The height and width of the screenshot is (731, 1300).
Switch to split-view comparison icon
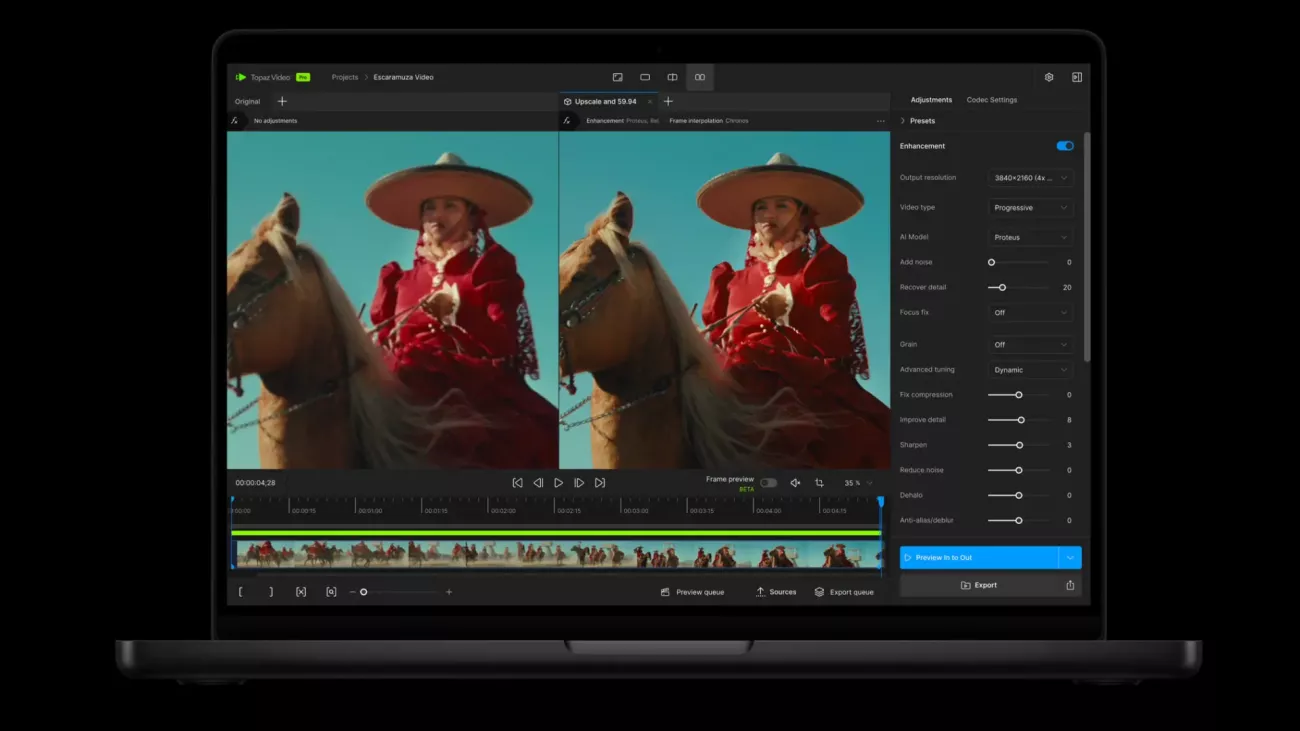click(x=672, y=77)
